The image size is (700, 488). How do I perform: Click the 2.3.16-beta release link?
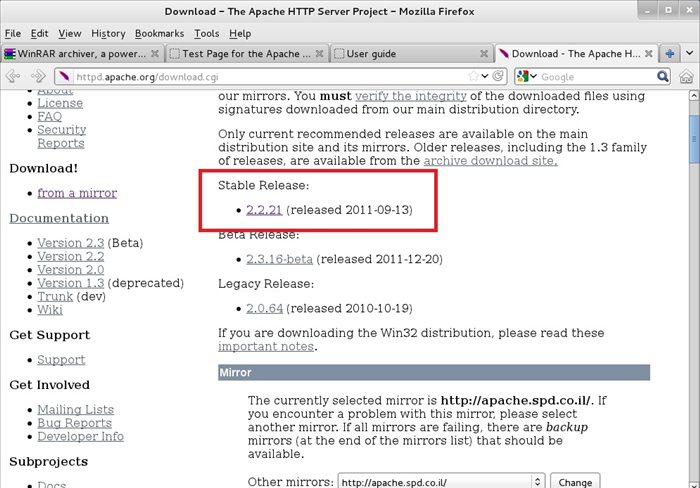coord(279,259)
